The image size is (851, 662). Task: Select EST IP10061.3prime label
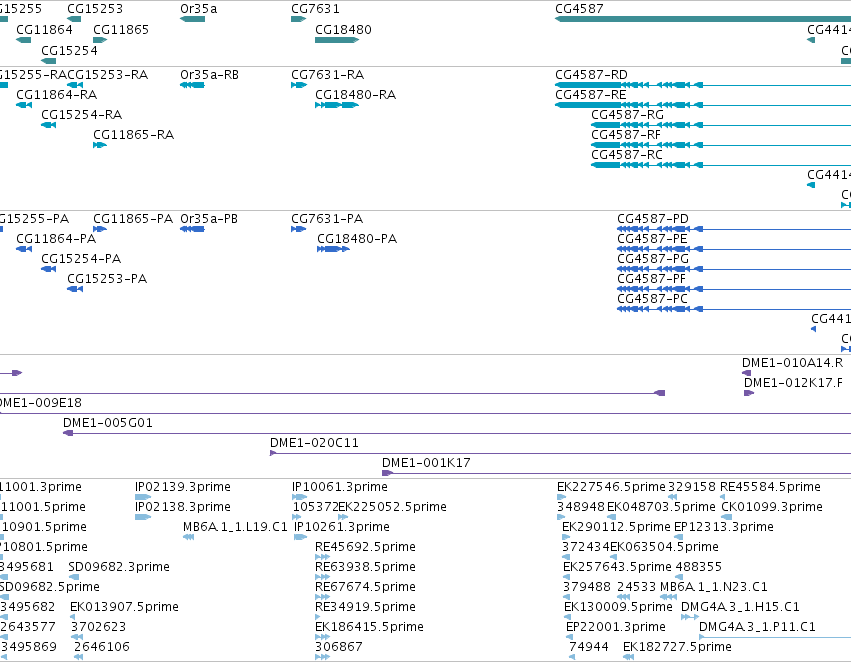pyautogui.click(x=340, y=487)
